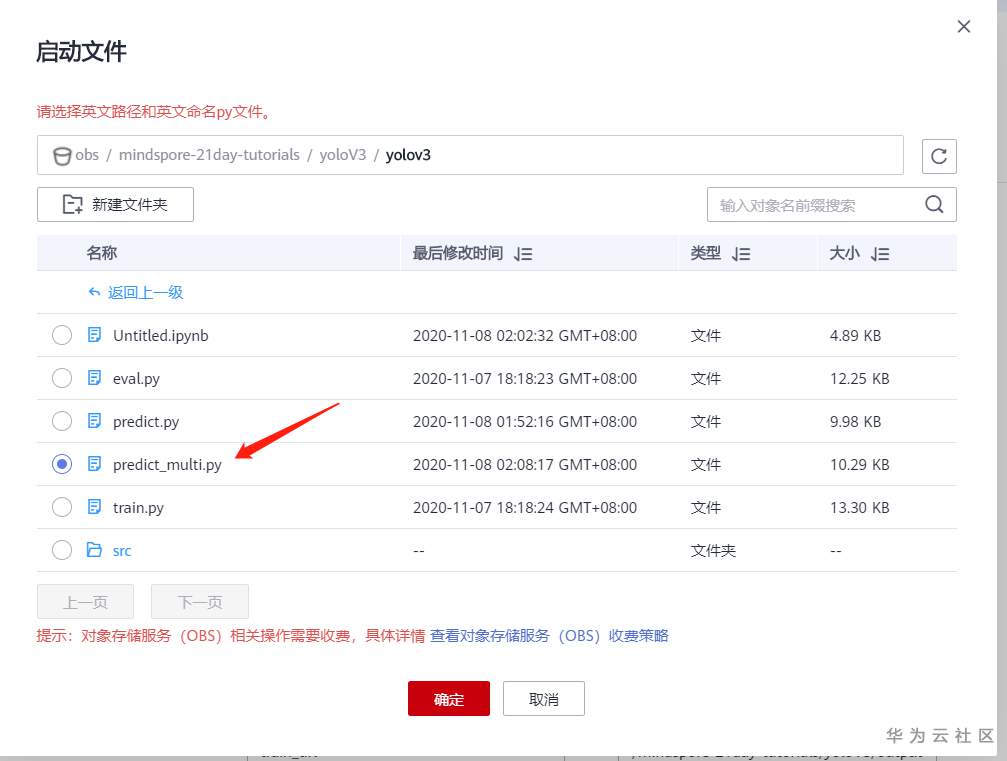Screen dimensions: 1007x761
Task: Click the 类型 column header text
Action: [x=706, y=253]
